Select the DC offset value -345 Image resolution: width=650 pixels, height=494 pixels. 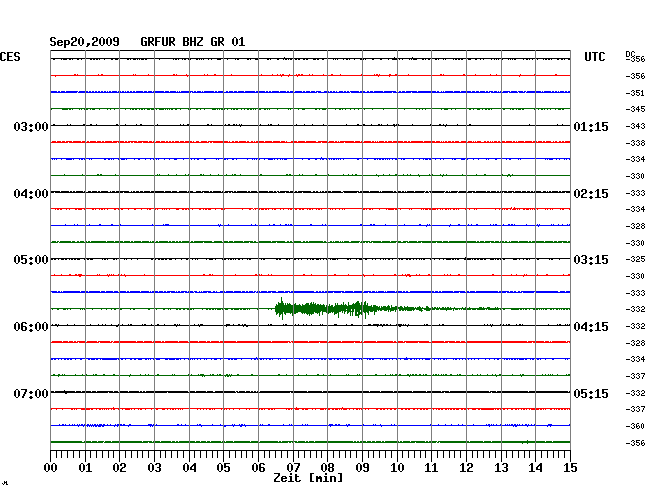point(635,109)
